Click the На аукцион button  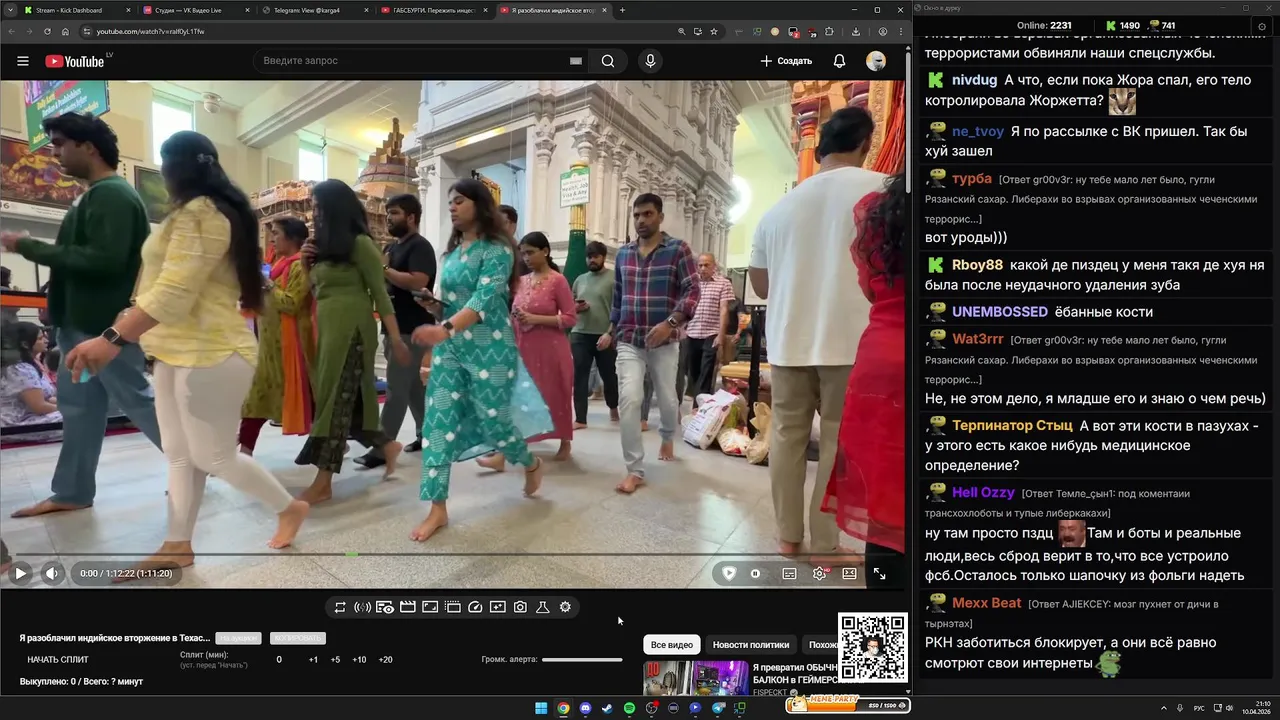point(239,638)
